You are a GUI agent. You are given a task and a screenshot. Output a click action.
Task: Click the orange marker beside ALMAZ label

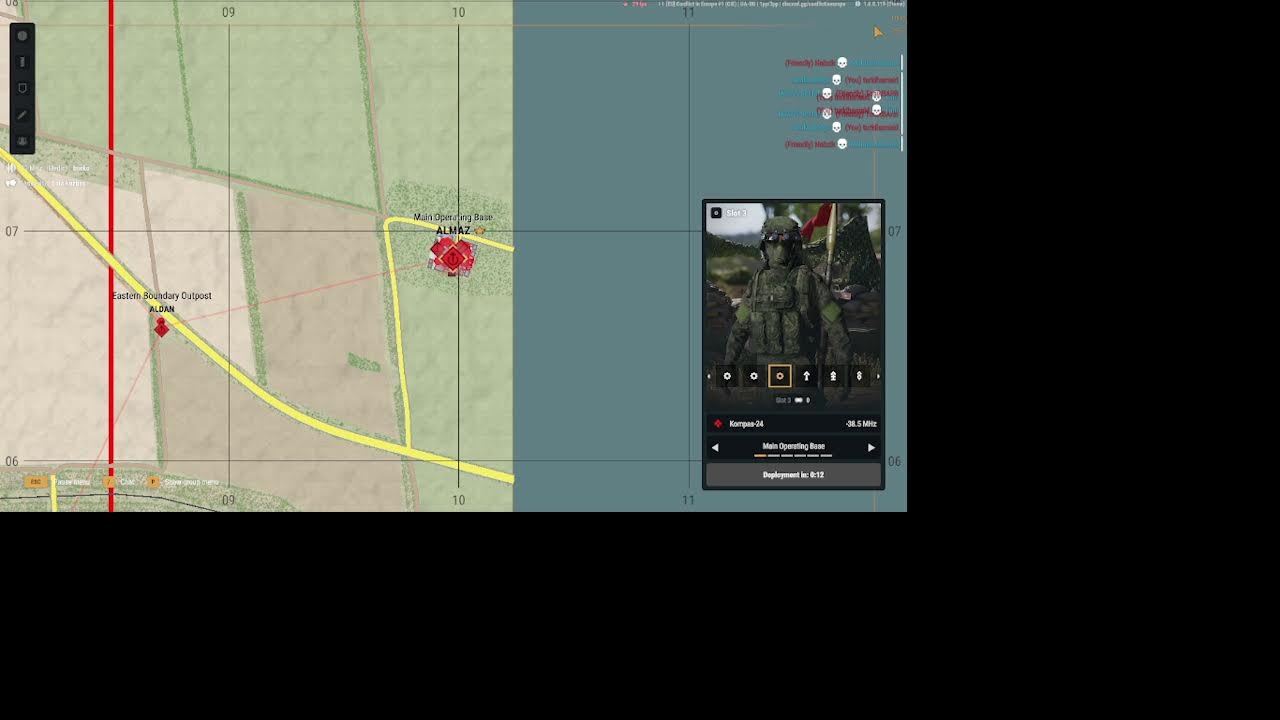[x=480, y=231]
